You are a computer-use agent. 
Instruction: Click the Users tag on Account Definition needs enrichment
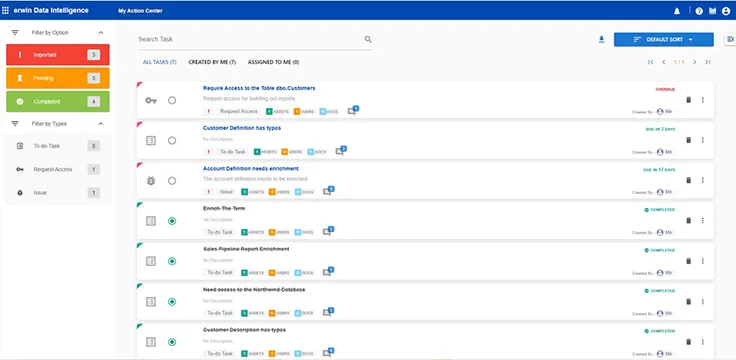click(279, 192)
